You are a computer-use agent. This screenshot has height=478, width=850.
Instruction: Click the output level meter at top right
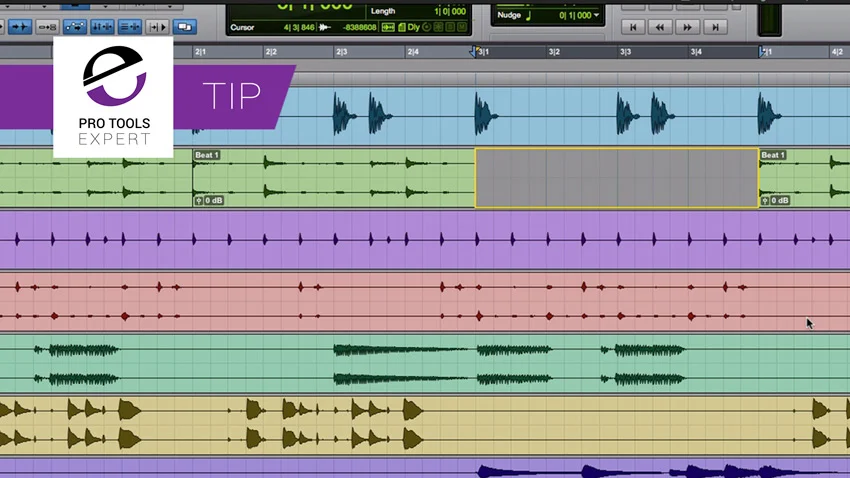(x=770, y=18)
